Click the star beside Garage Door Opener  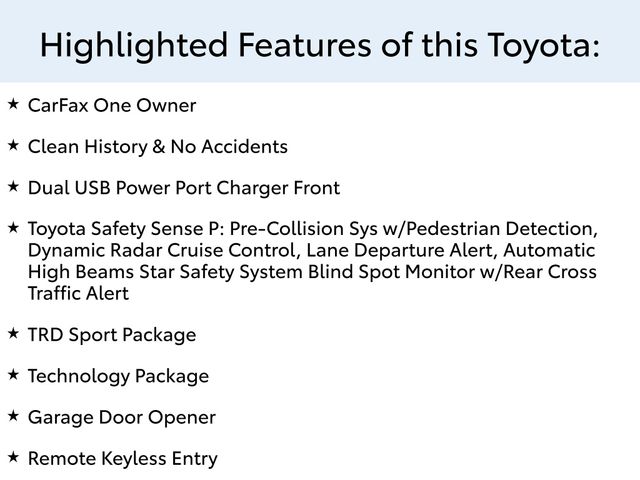coord(13,415)
